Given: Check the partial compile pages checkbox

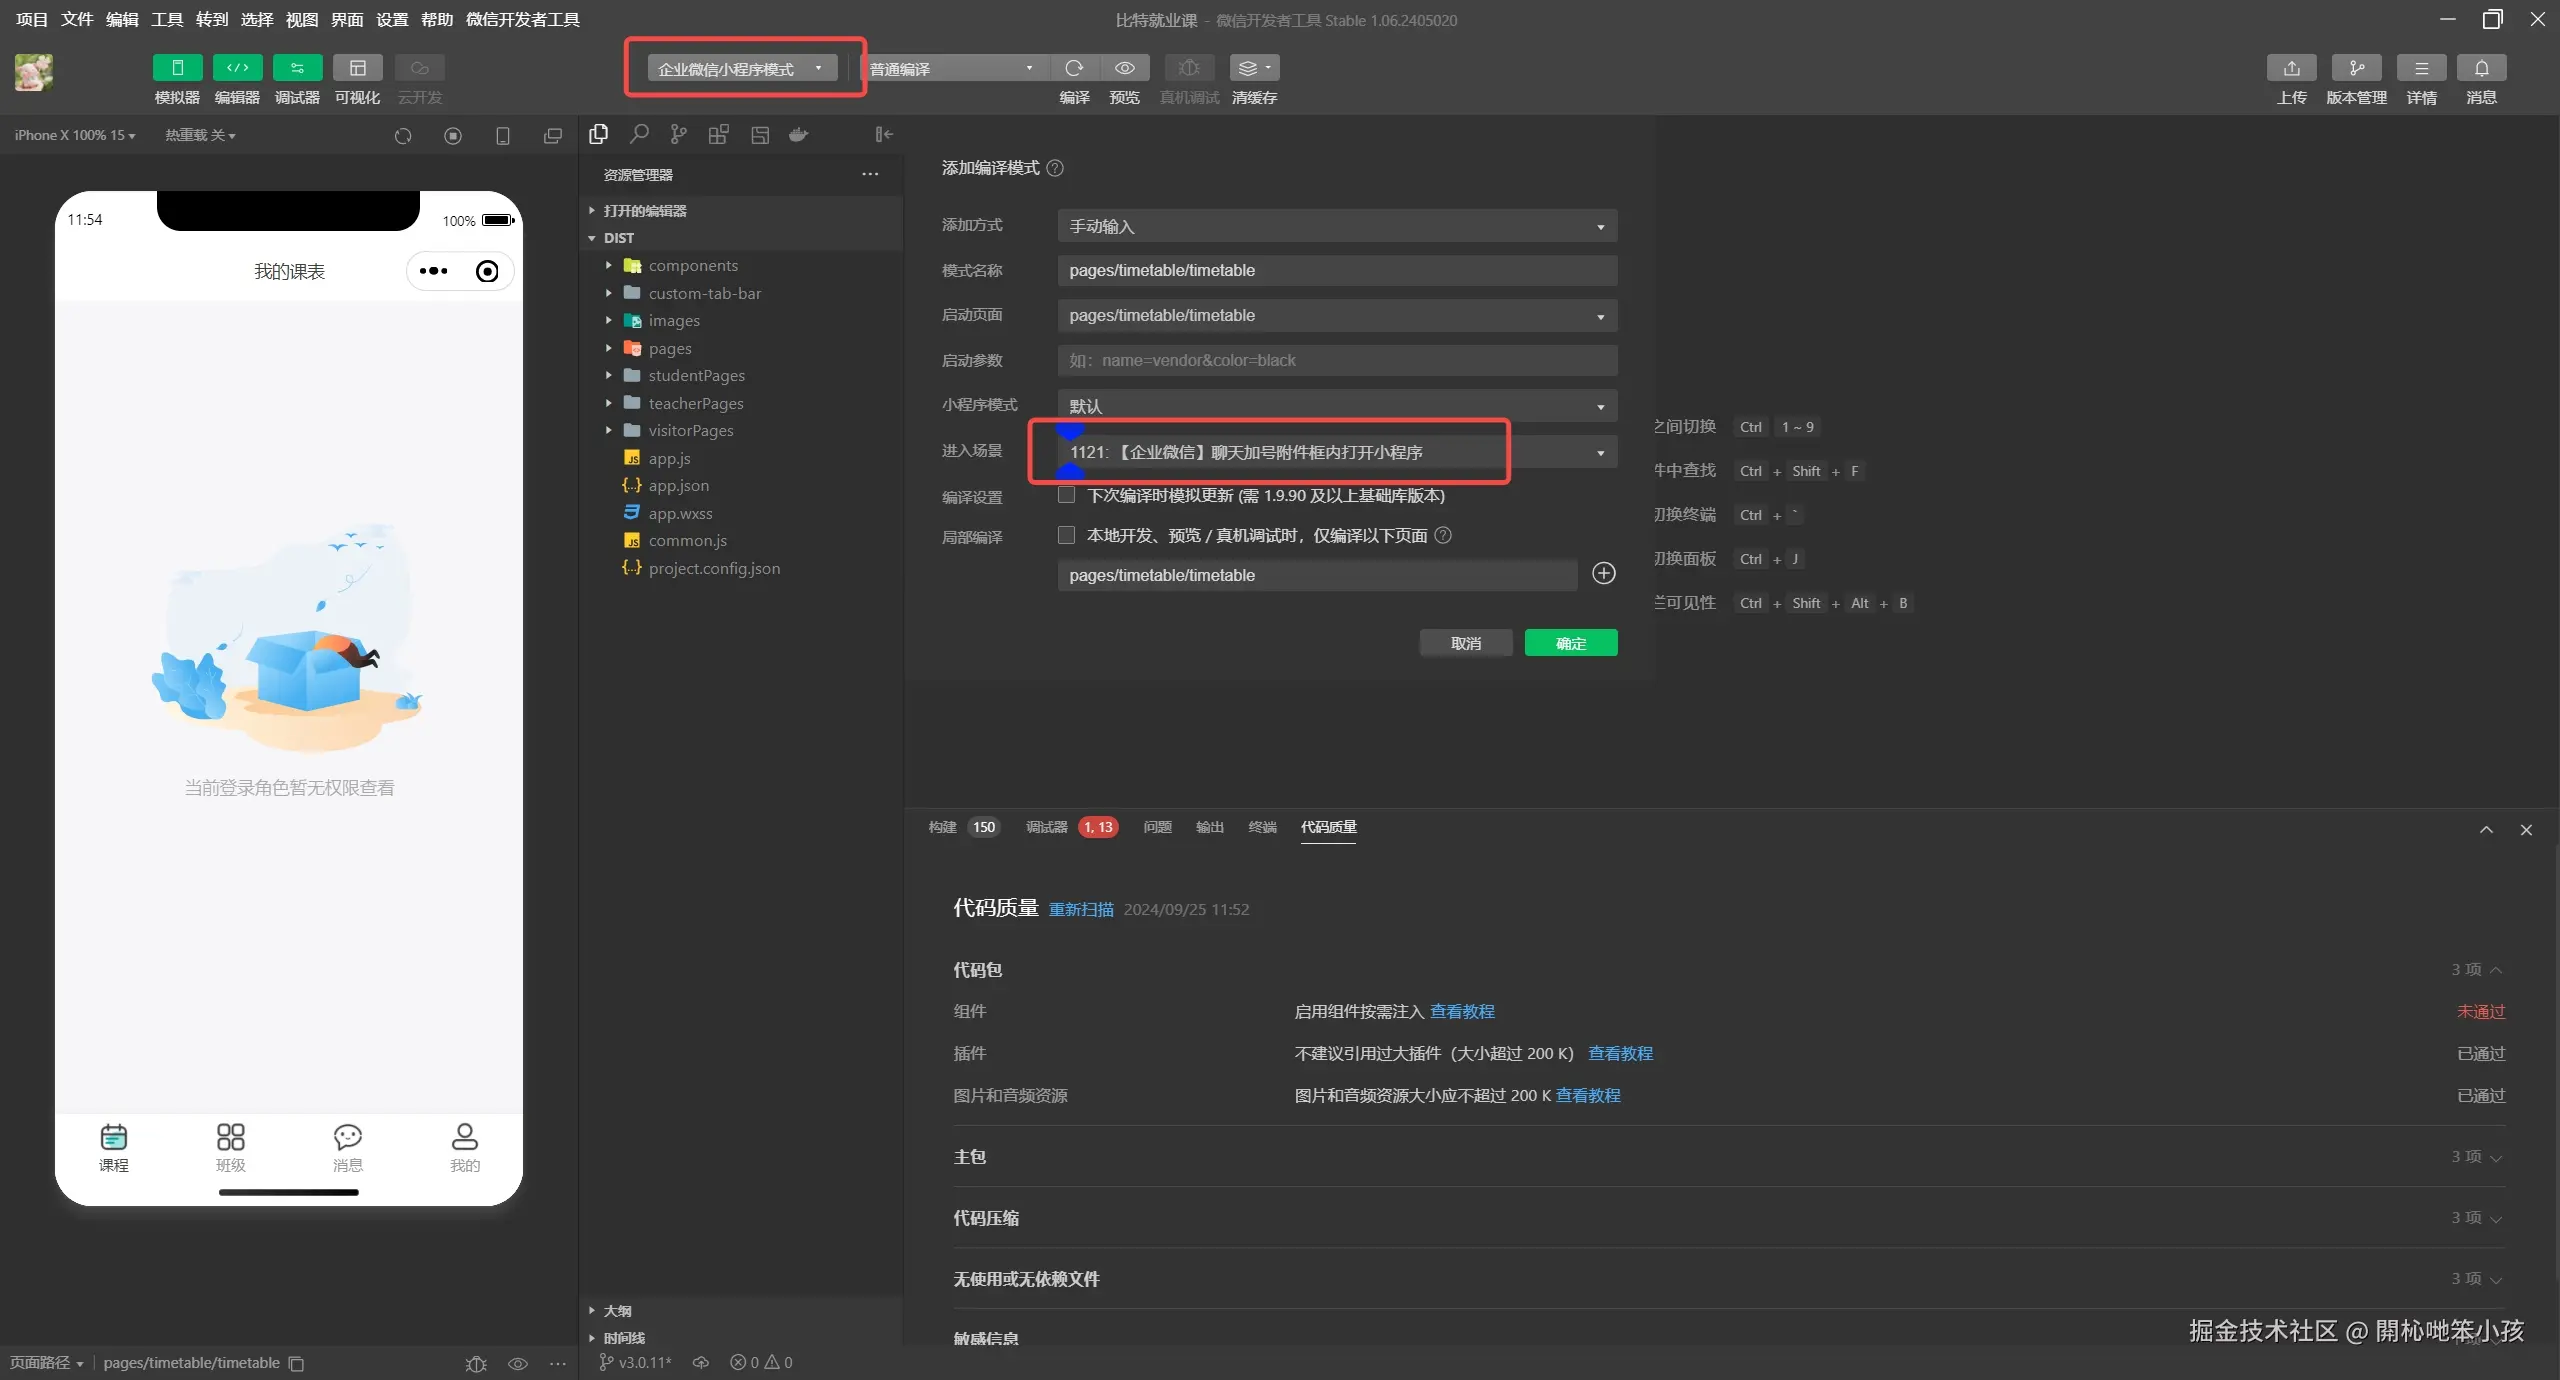Looking at the screenshot, I should [1066, 535].
